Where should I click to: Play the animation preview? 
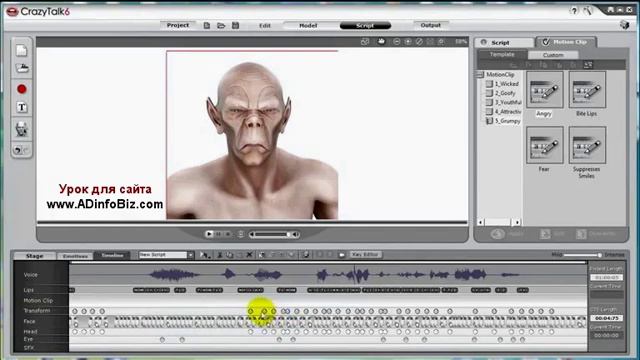pyautogui.click(x=209, y=234)
